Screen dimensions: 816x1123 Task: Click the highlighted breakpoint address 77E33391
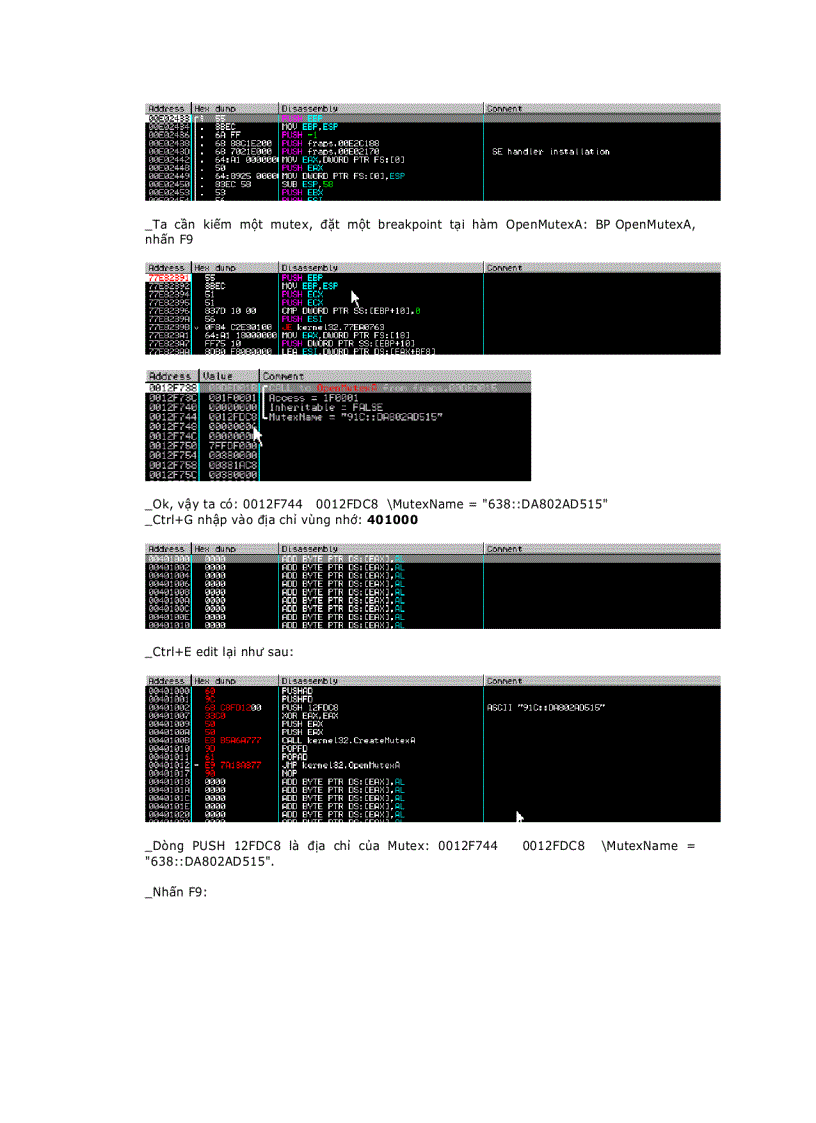[166, 276]
